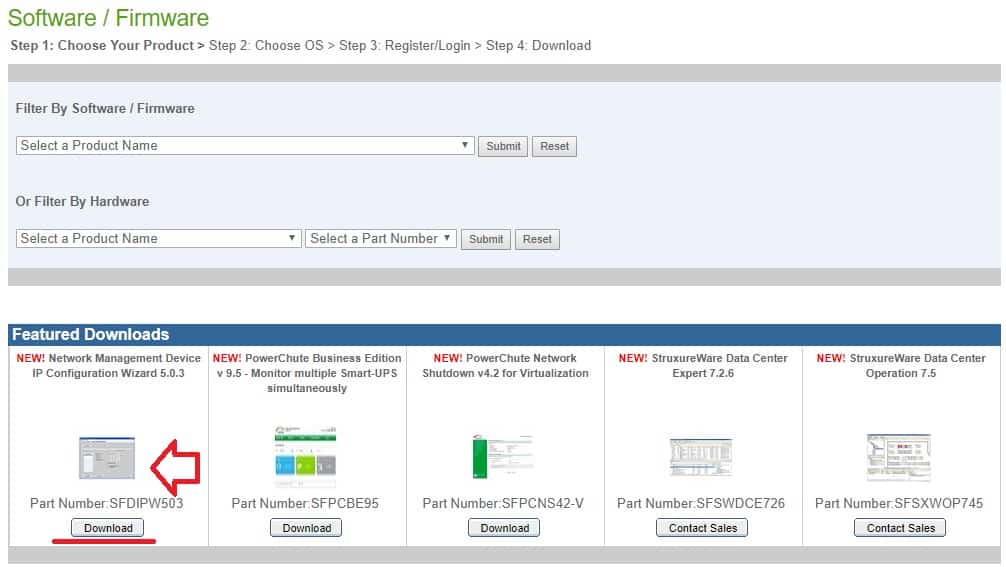Select the PowerChute Network Shutdown thumbnail

pos(503,458)
